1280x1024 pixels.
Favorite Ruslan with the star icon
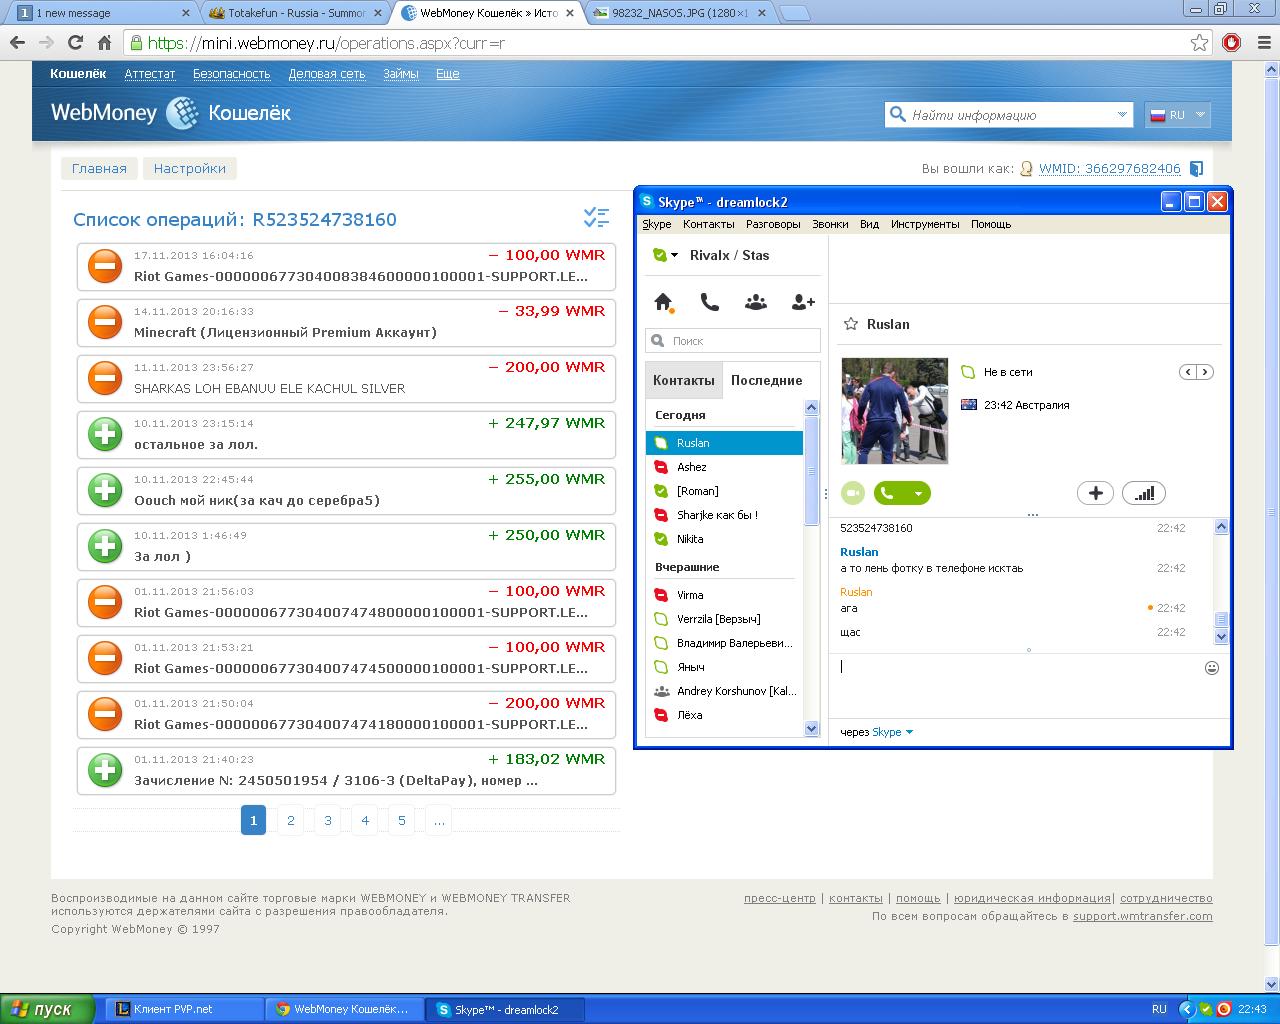pyautogui.click(x=851, y=324)
